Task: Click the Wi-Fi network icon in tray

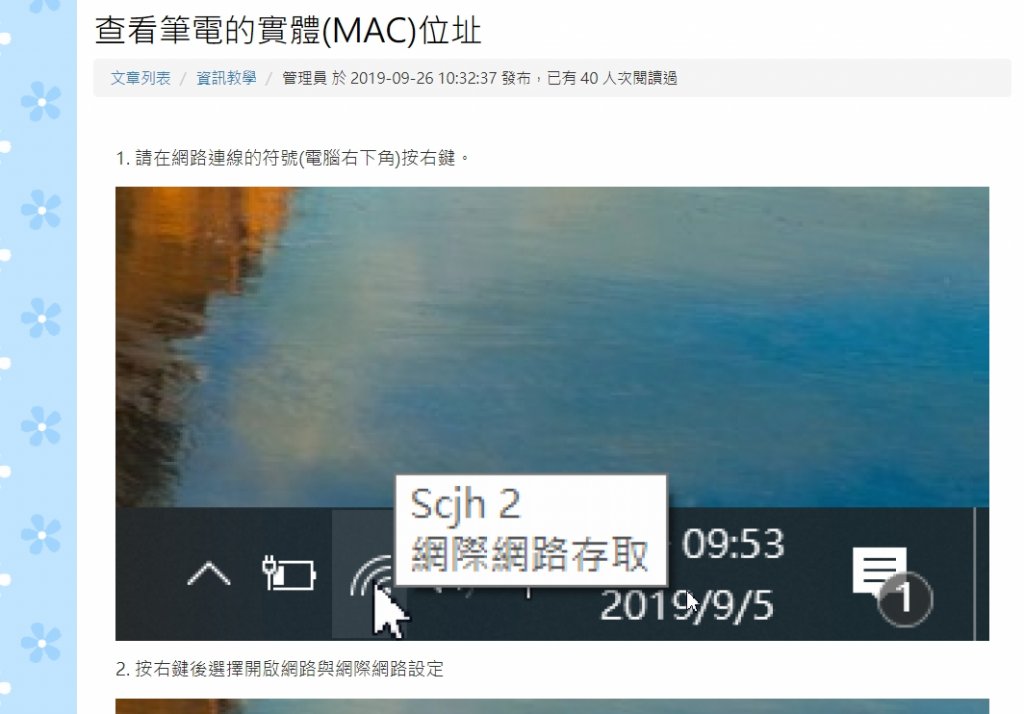Action: (x=370, y=575)
